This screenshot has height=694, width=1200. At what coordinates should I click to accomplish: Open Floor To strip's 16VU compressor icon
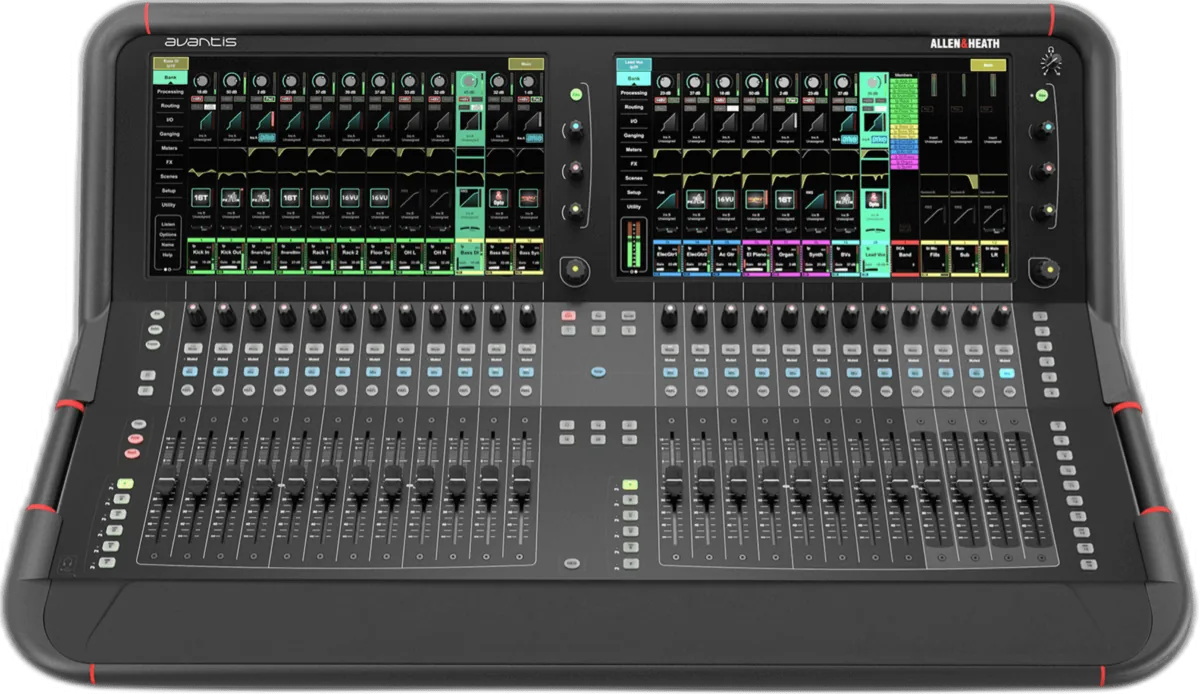click(x=379, y=199)
